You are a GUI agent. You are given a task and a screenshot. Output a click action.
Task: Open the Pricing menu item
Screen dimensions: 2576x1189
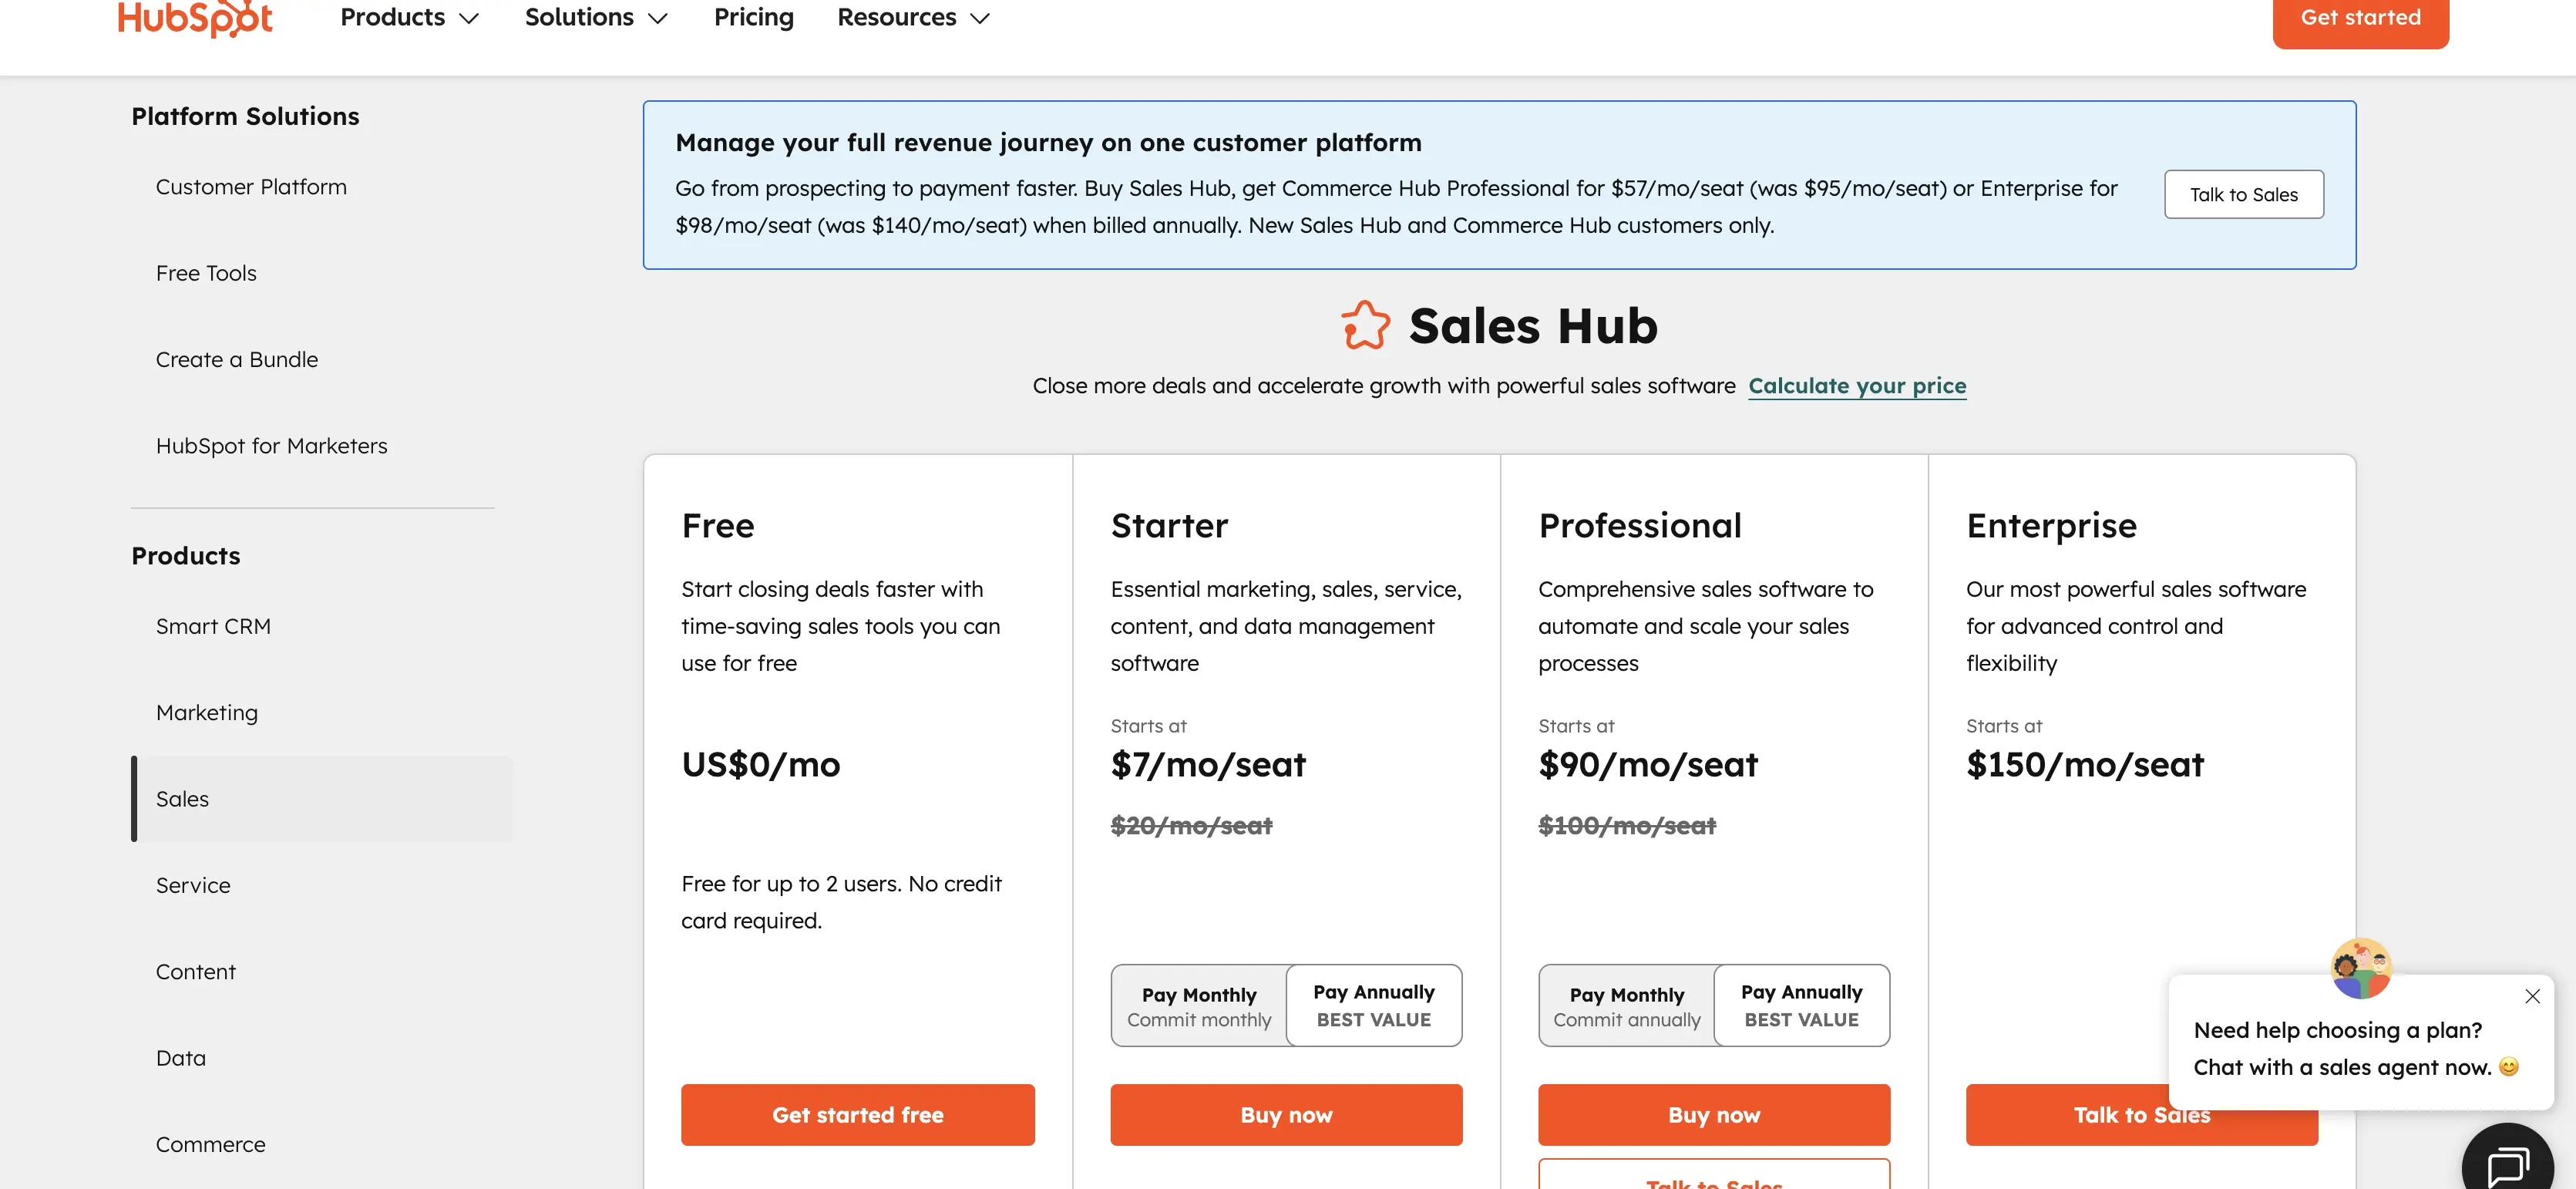pyautogui.click(x=754, y=18)
